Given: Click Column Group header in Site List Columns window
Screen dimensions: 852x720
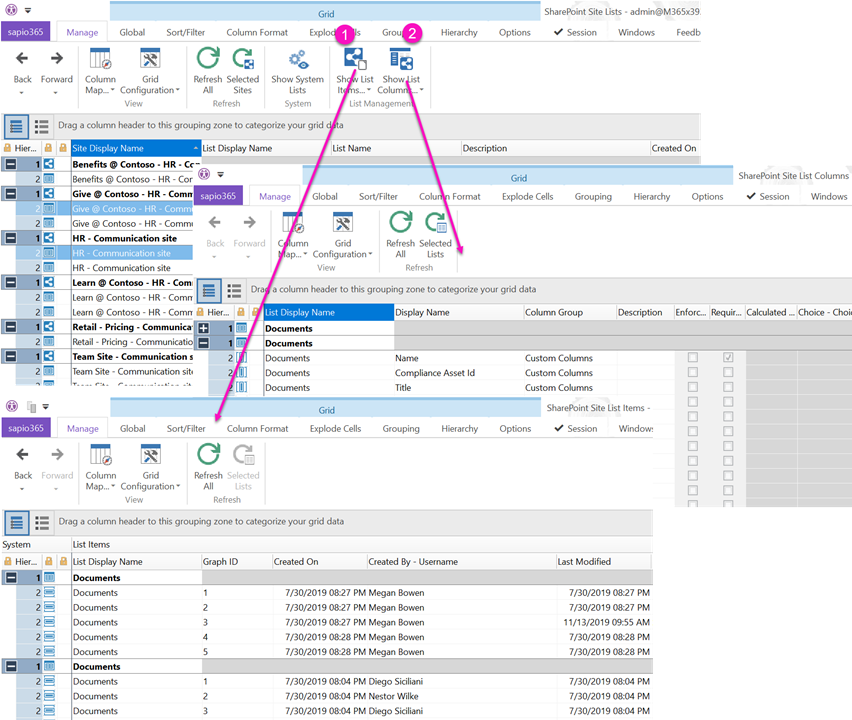Looking at the screenshot, I should [570, 312].
